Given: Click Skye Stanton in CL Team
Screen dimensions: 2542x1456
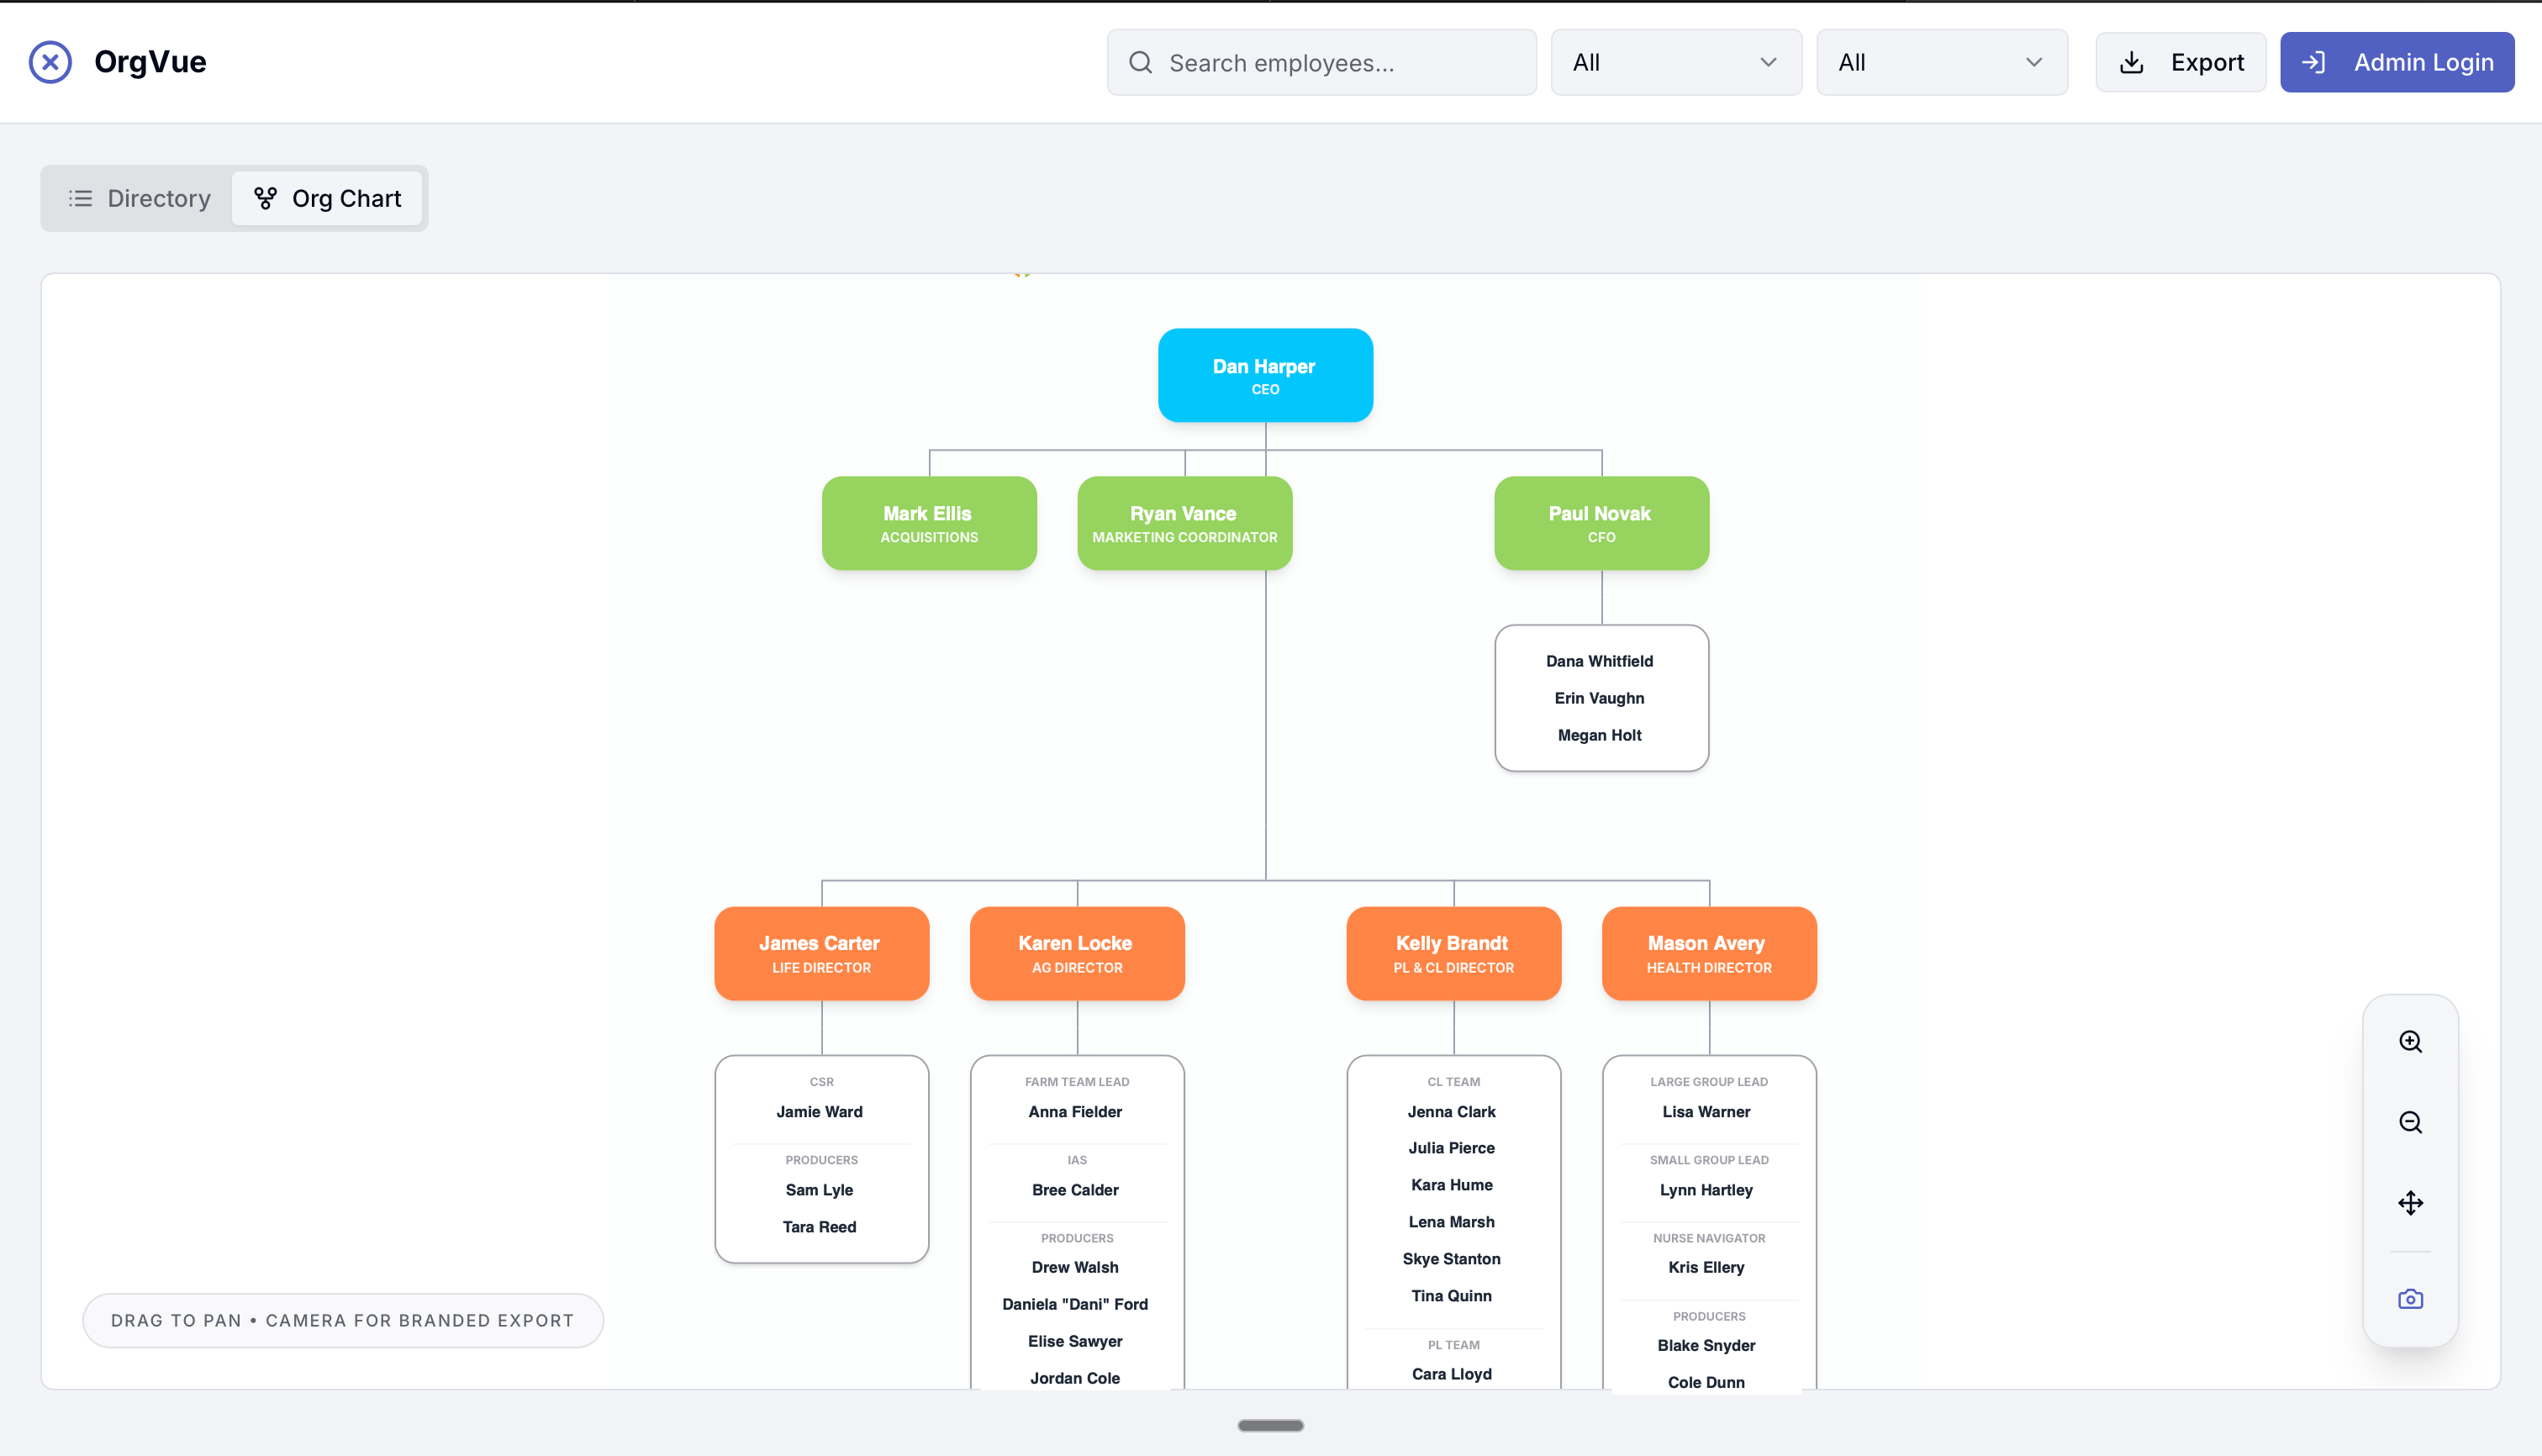Looking at the screenshot, I should [1451, 1259].
